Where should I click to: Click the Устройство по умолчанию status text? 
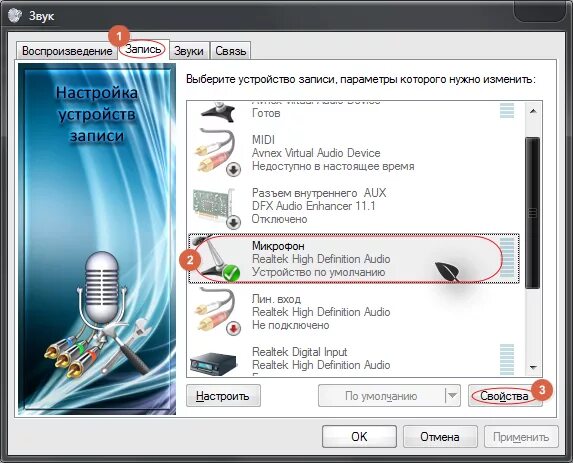pos(318,272)
